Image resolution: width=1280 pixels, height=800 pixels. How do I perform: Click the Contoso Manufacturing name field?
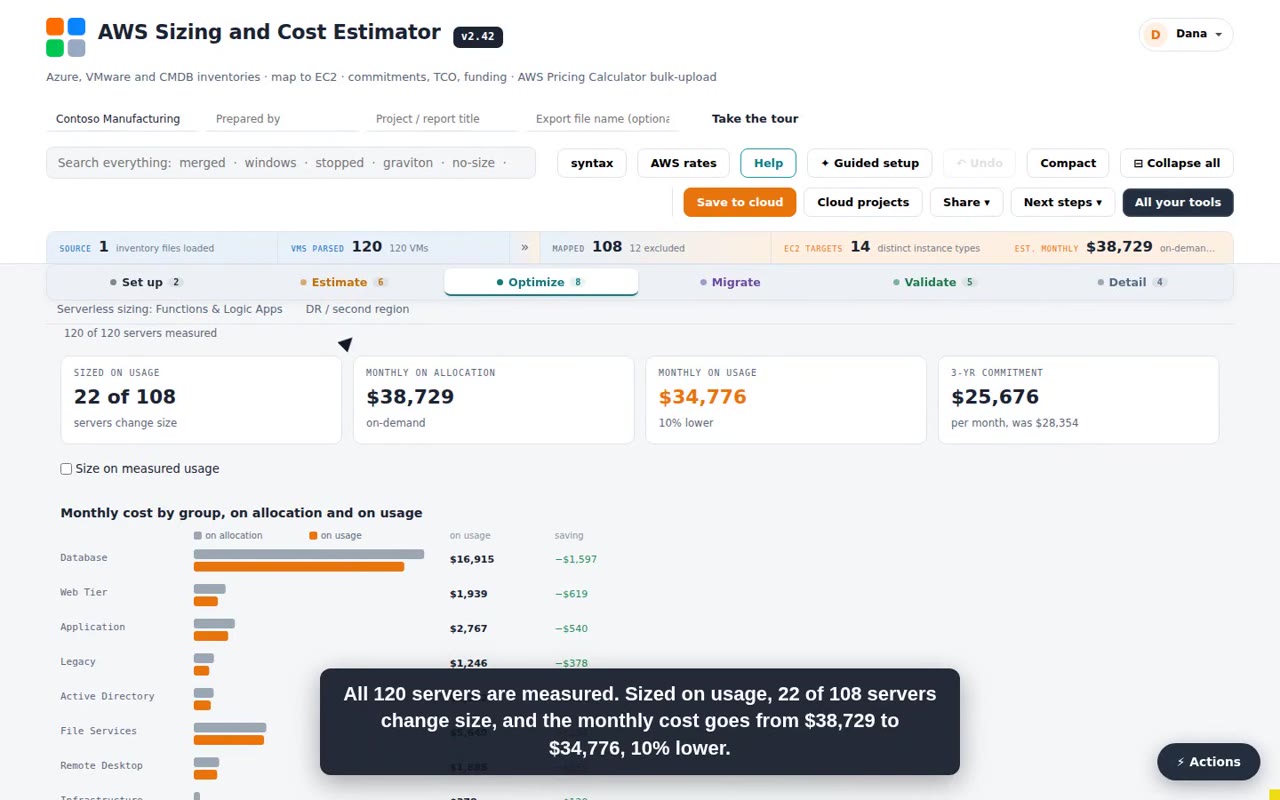[x=121, y=119]
